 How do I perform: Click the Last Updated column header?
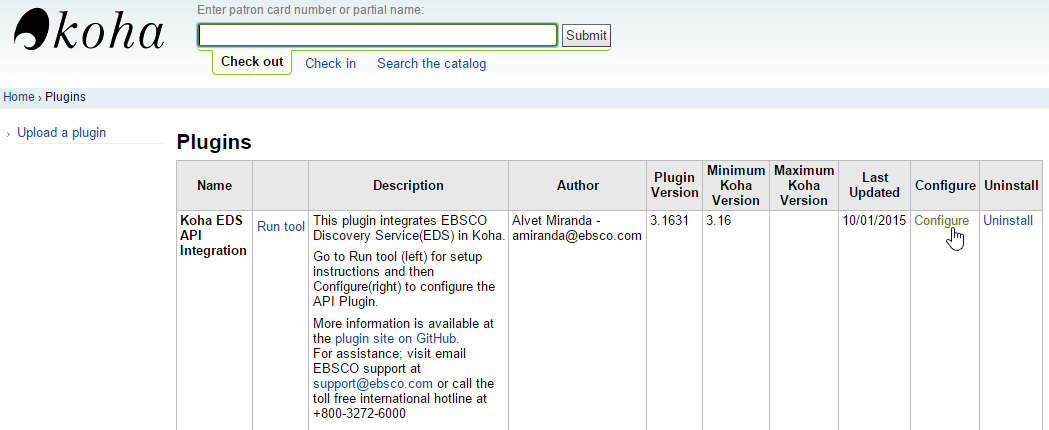click(x=874, y=185)
